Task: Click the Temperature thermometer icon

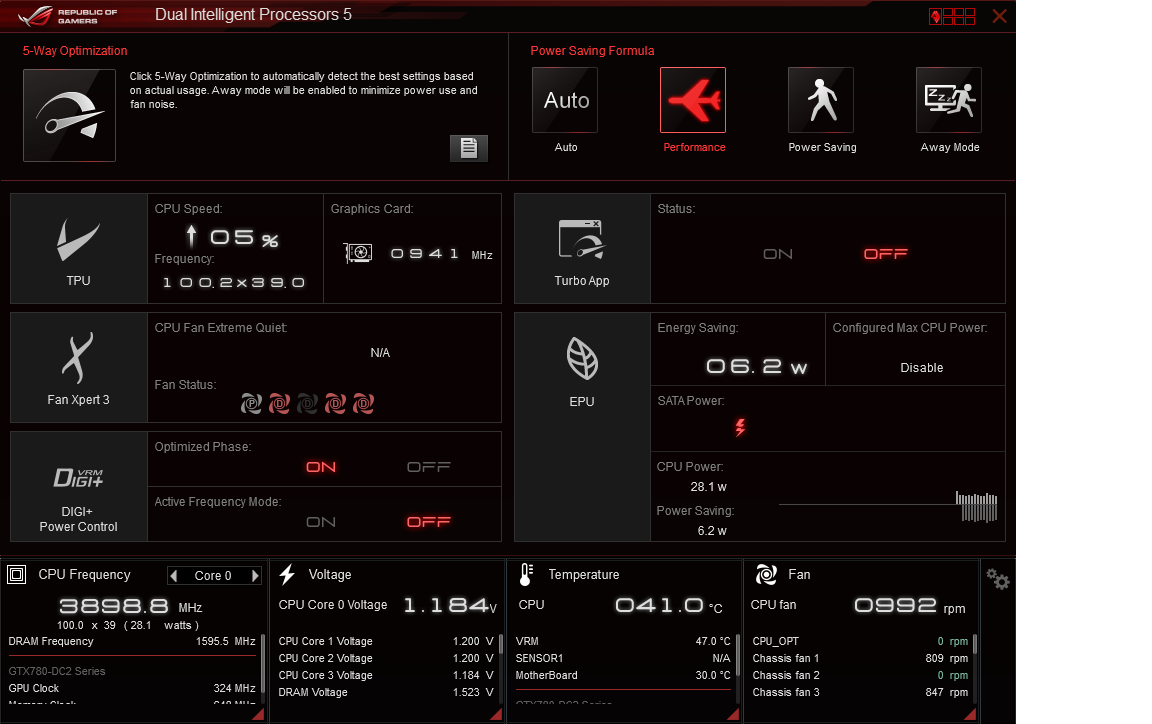Action: point(525,575)
